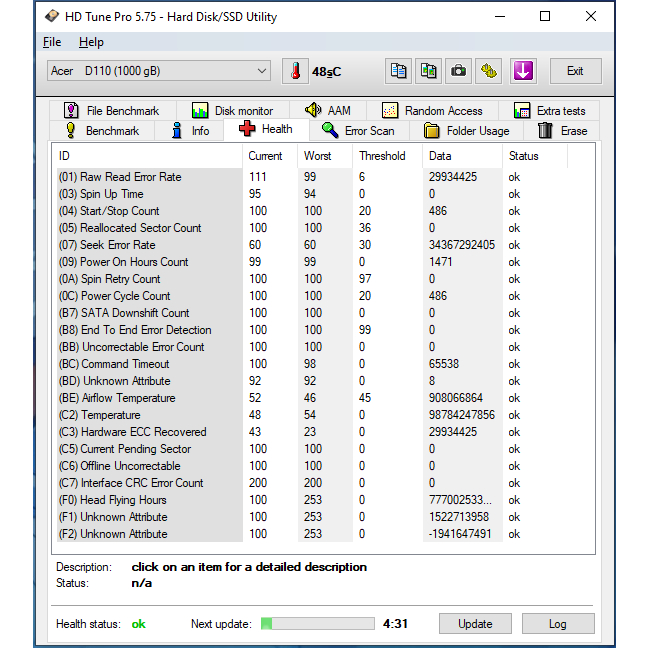Click the Update button
This screenshot has height=648, width=648.
(x=475, y=624)
